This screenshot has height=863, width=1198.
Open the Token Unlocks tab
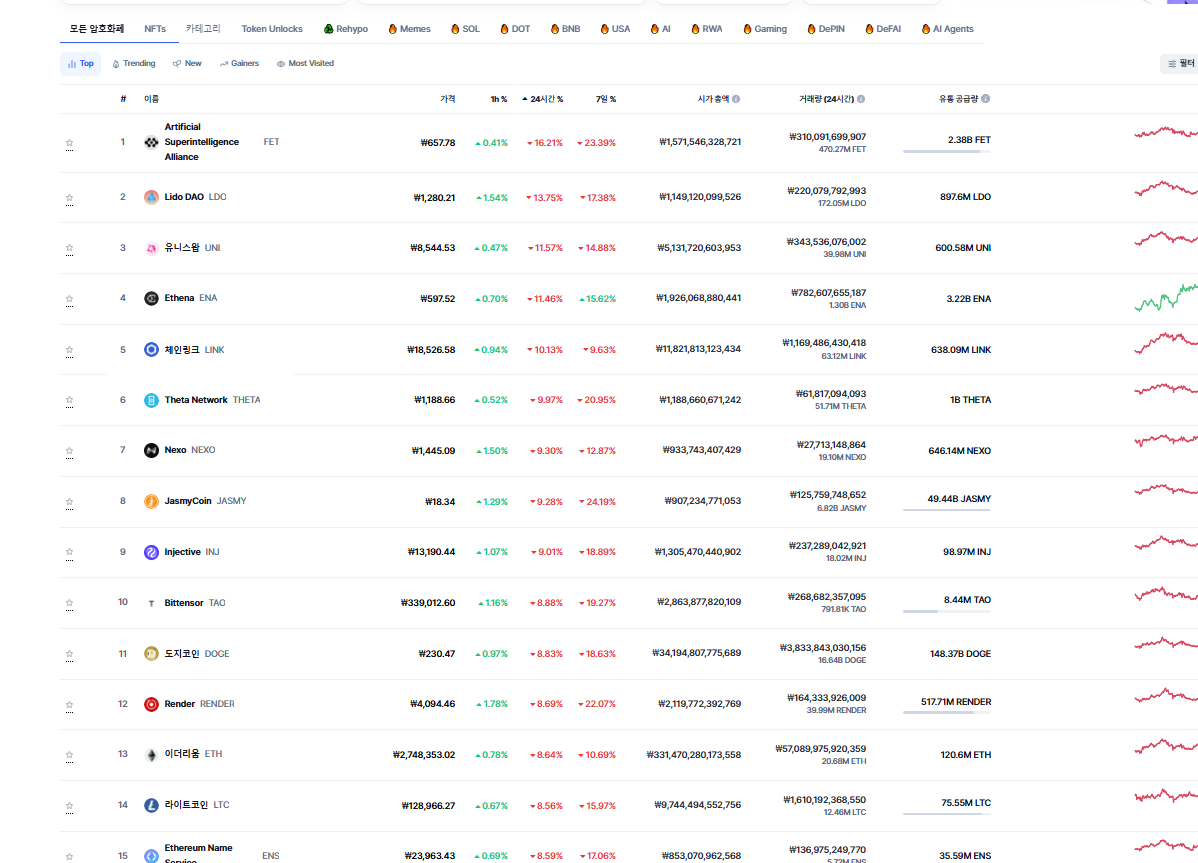click(x=272, y=29)
